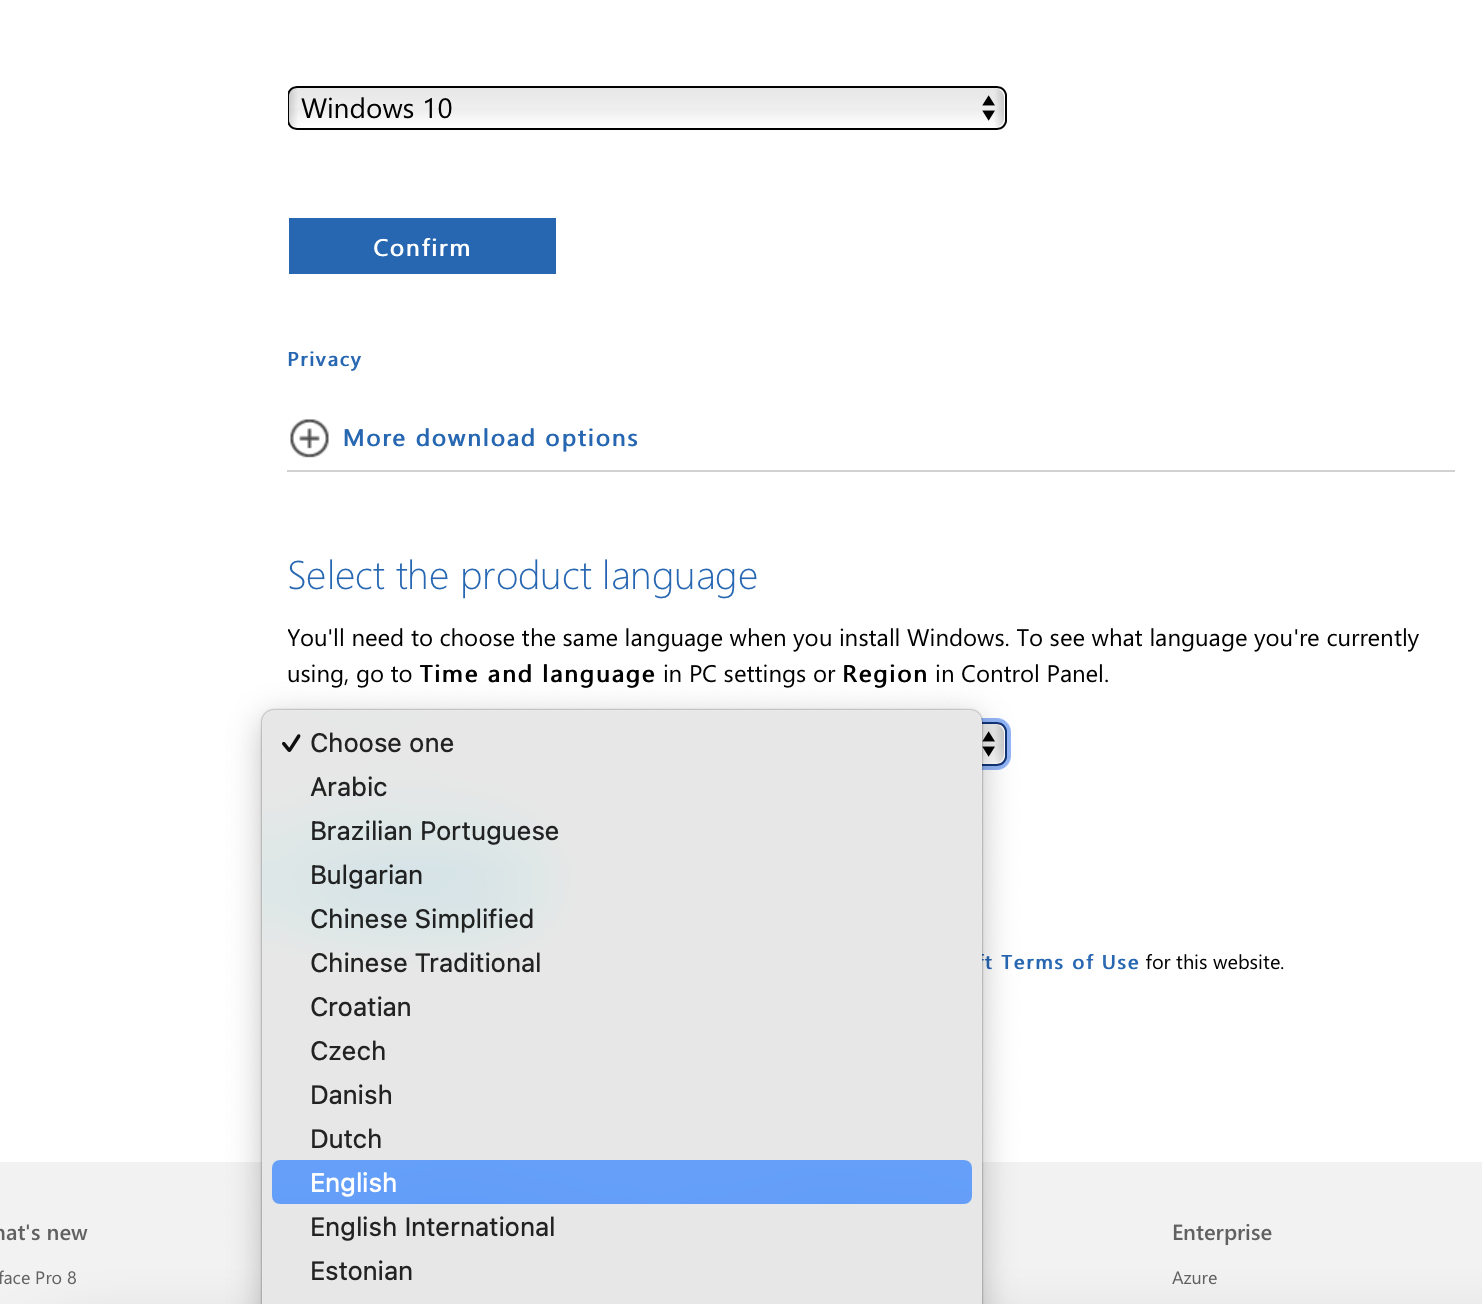The image size is (1482, 1304).
Task: Open the Surface Pro 8 footer link
Action: click(38, 1278)
